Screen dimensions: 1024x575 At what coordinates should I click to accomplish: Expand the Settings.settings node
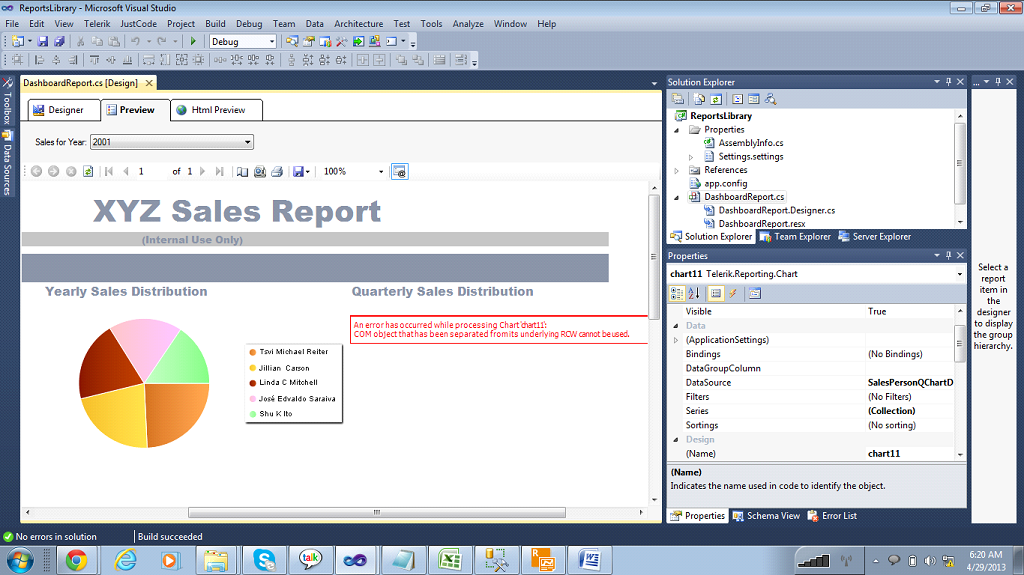coord(691,157)
